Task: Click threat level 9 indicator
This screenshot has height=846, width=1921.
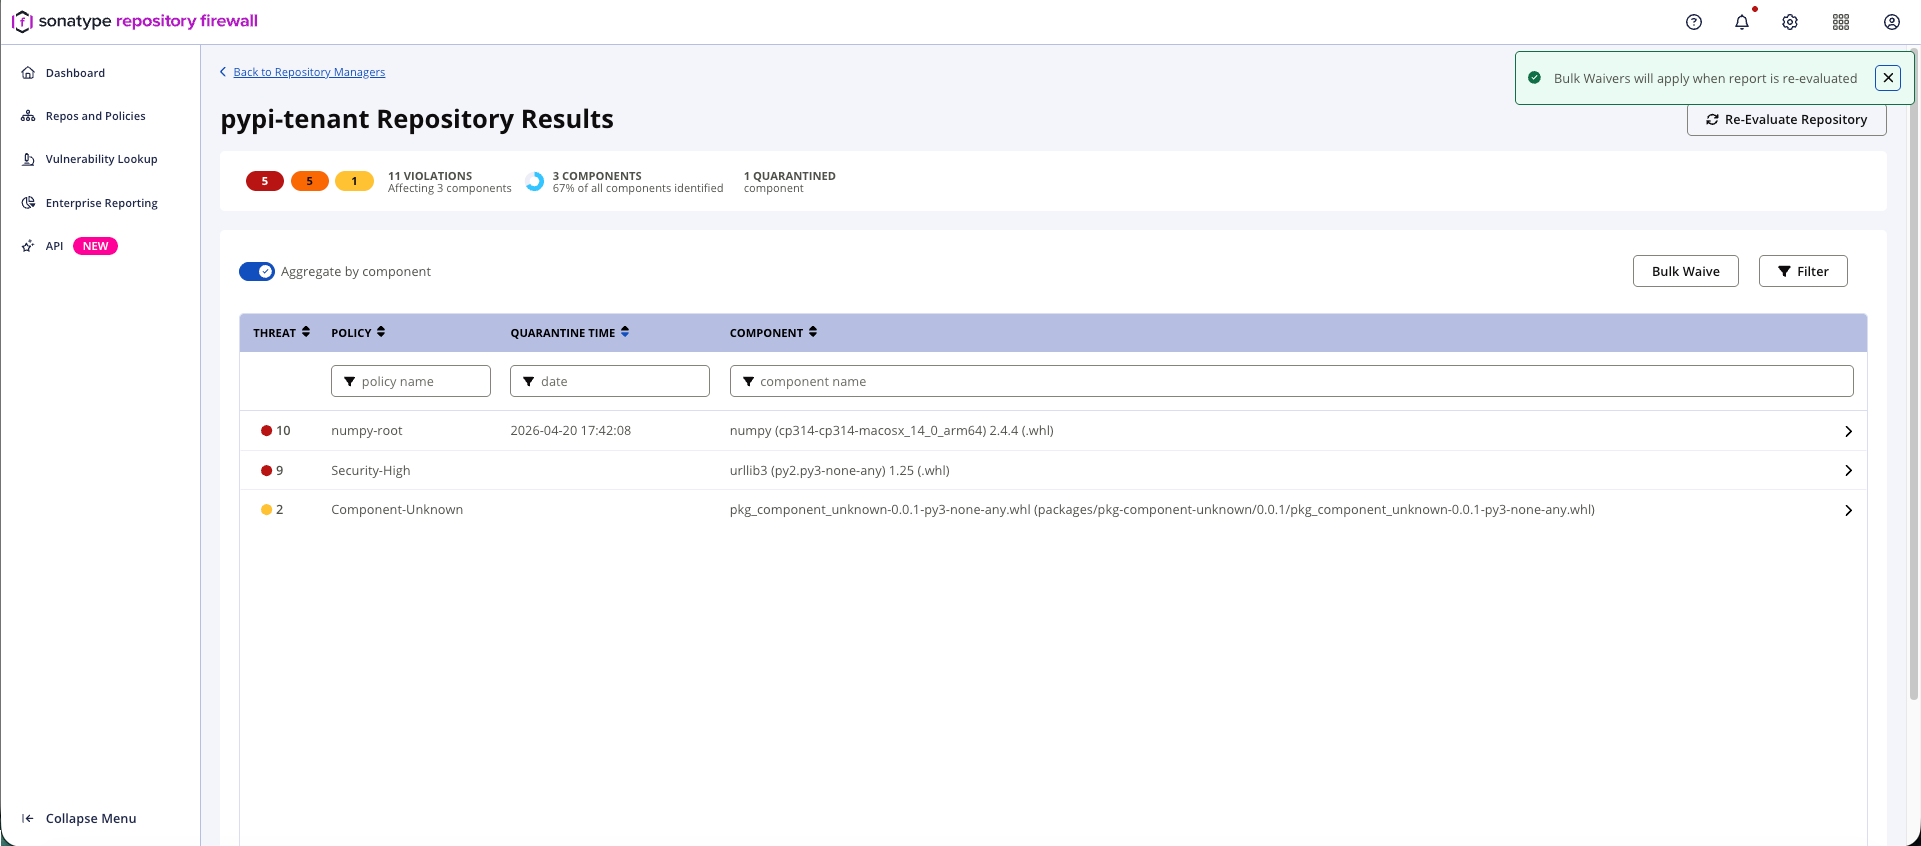Action: tap(272, 470)
